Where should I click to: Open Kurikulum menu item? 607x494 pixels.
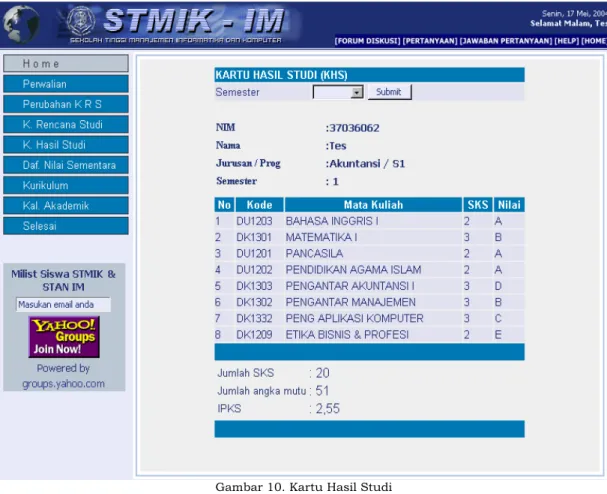coord(66,185)
